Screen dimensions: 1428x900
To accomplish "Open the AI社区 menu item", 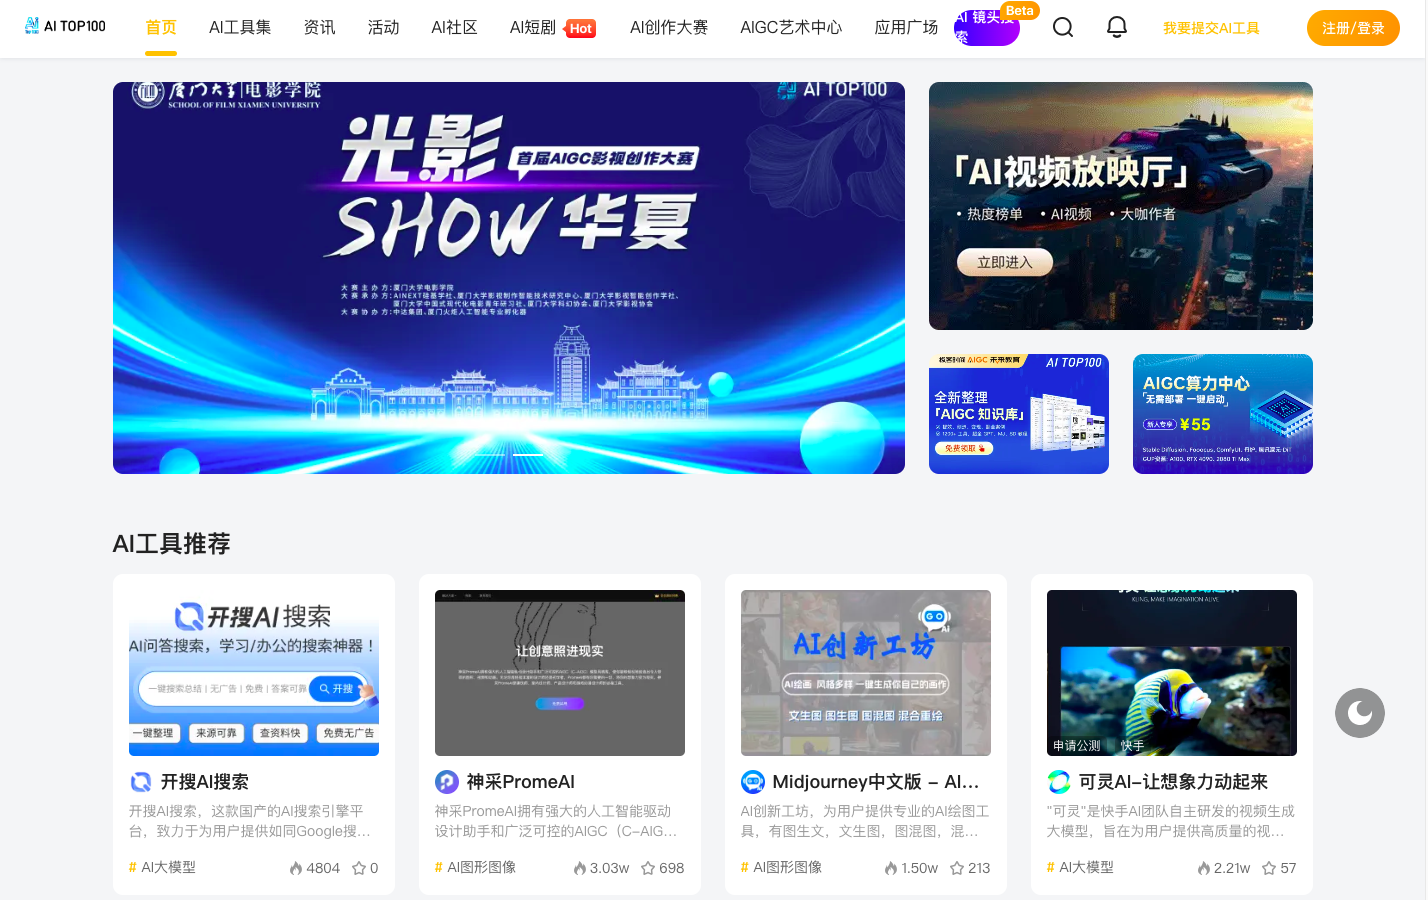I will point(454,27).
